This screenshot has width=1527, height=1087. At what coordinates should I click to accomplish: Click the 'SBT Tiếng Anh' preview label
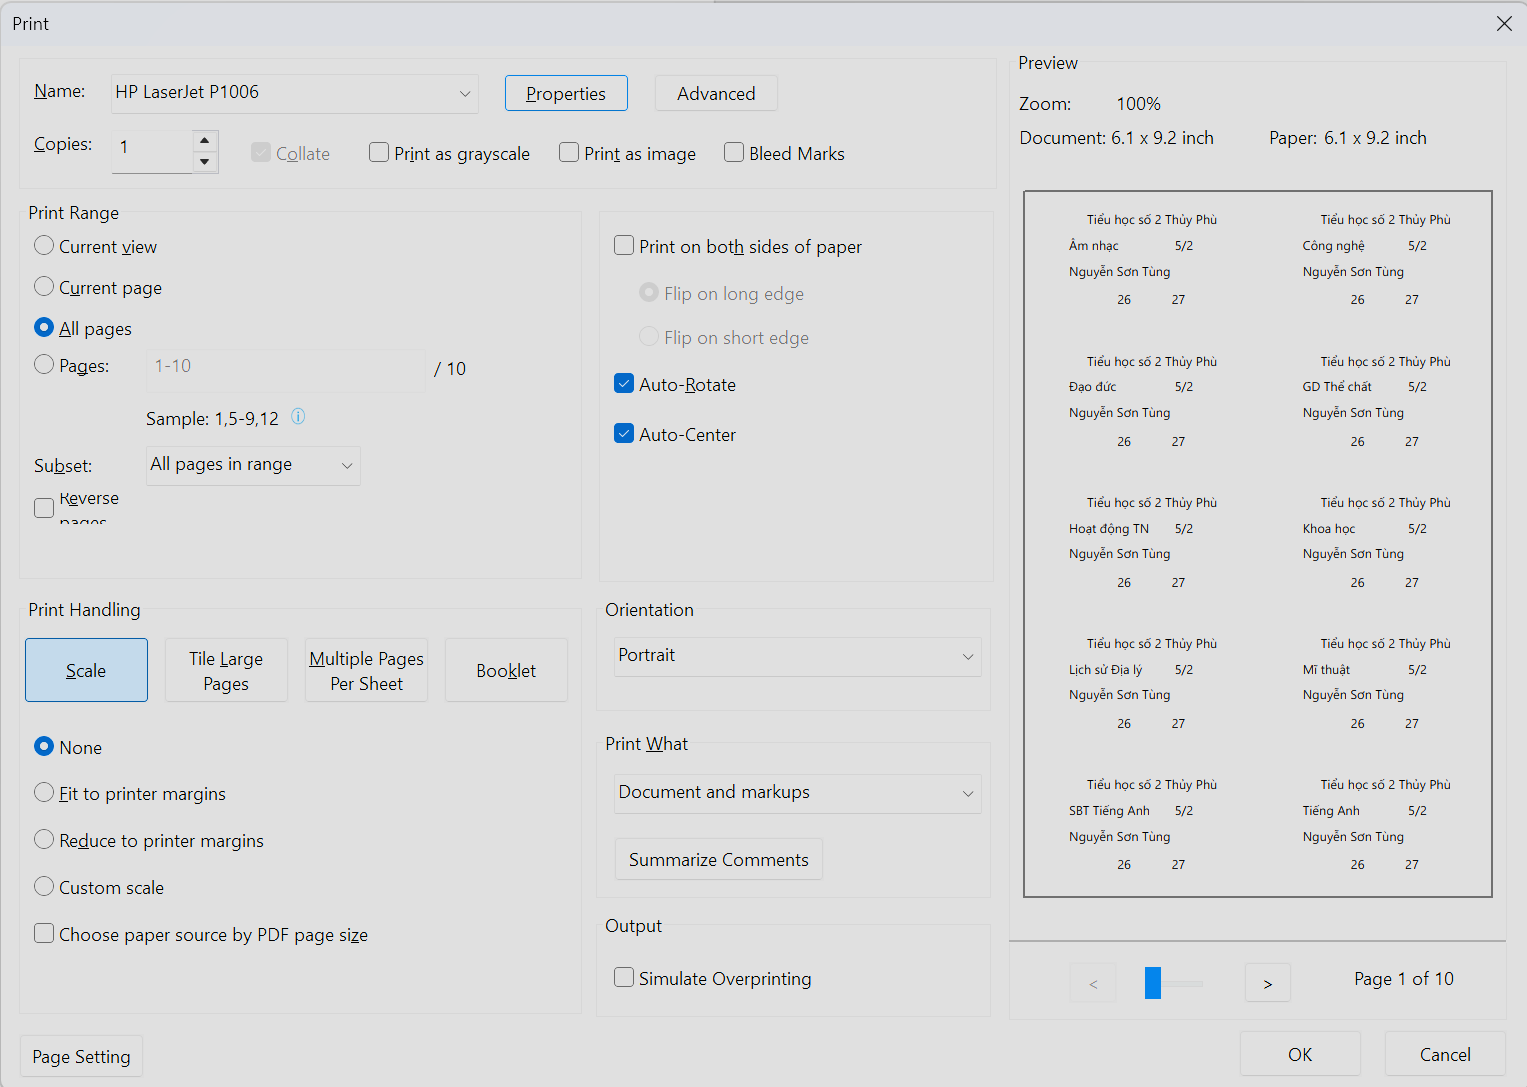[x=1109, y=811]
